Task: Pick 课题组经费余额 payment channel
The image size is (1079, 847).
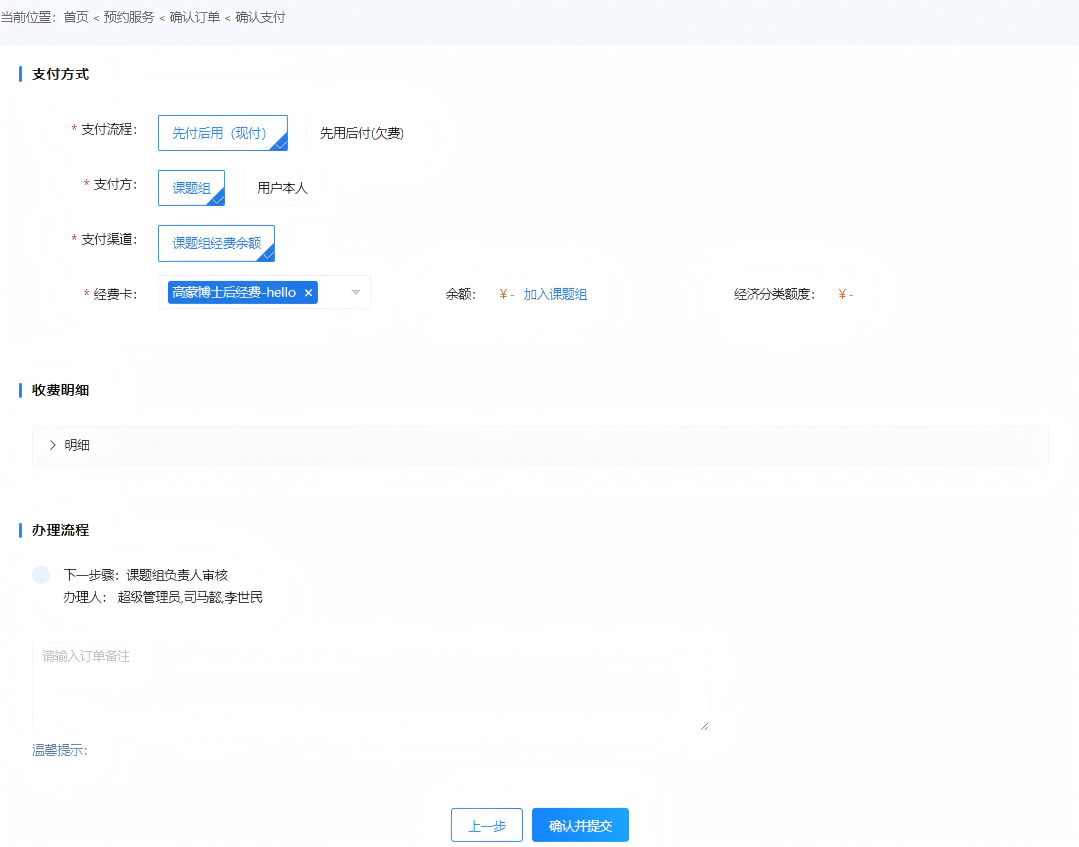Action: click(x=216, y=243)
